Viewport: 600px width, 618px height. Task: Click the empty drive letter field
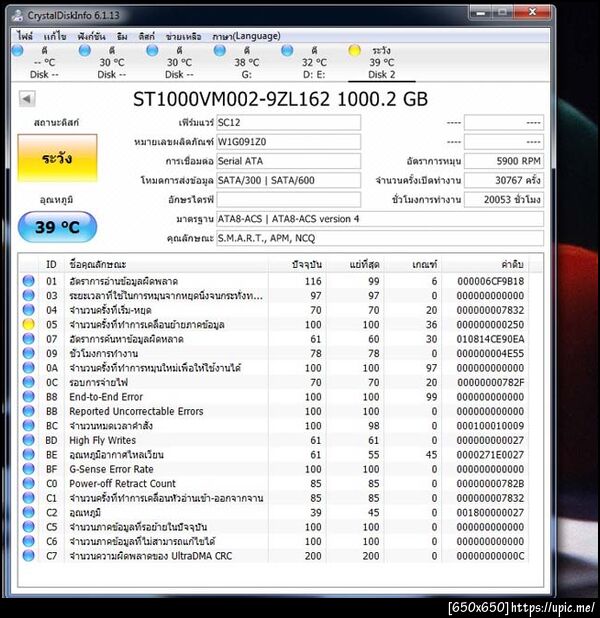coord(289,200)
